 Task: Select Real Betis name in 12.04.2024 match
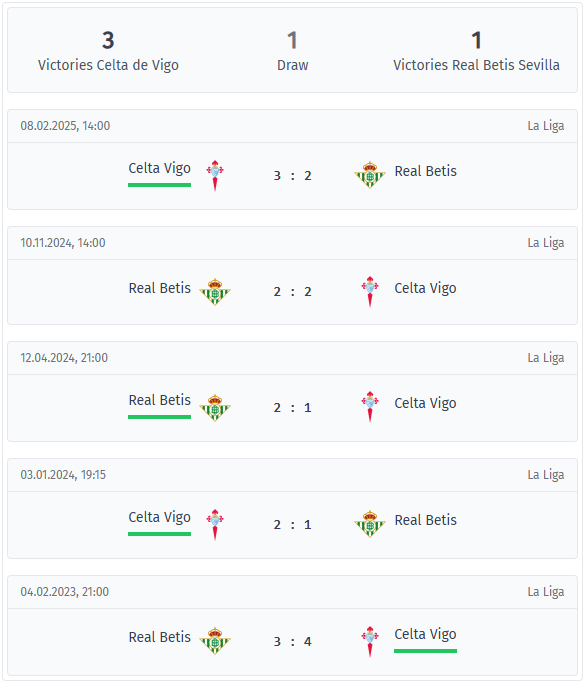coord(160,400)
